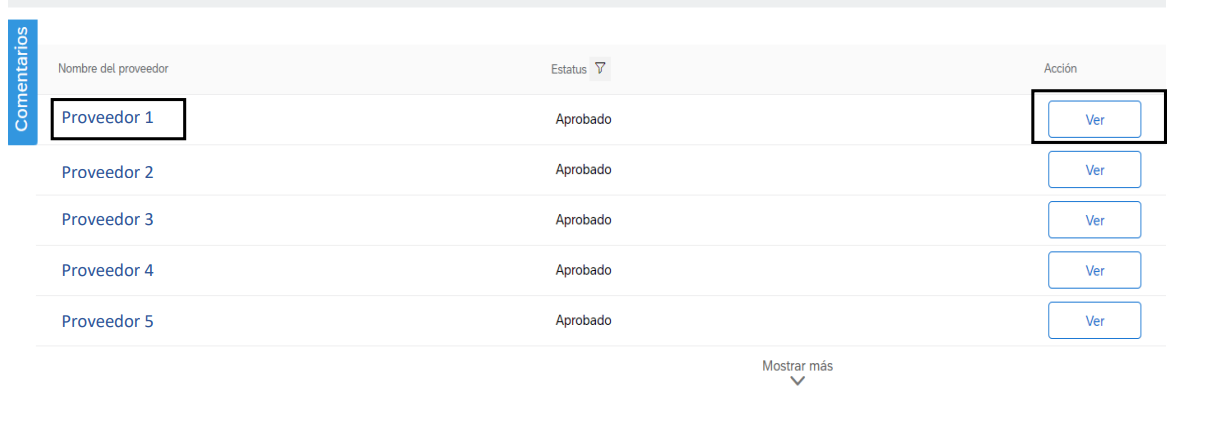1225x421 pixels.
Task: Select the Proveedor 5 link
Action: 108,321
